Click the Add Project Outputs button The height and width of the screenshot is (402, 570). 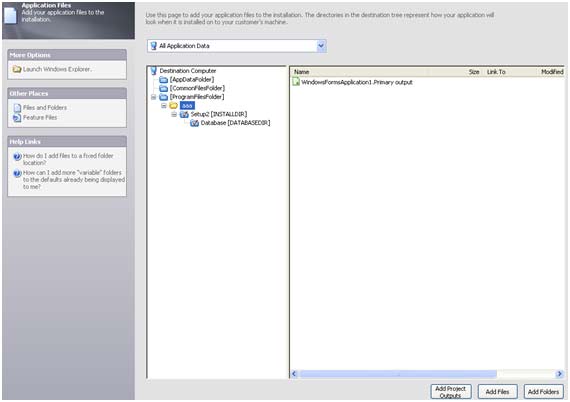pos(451,392)
